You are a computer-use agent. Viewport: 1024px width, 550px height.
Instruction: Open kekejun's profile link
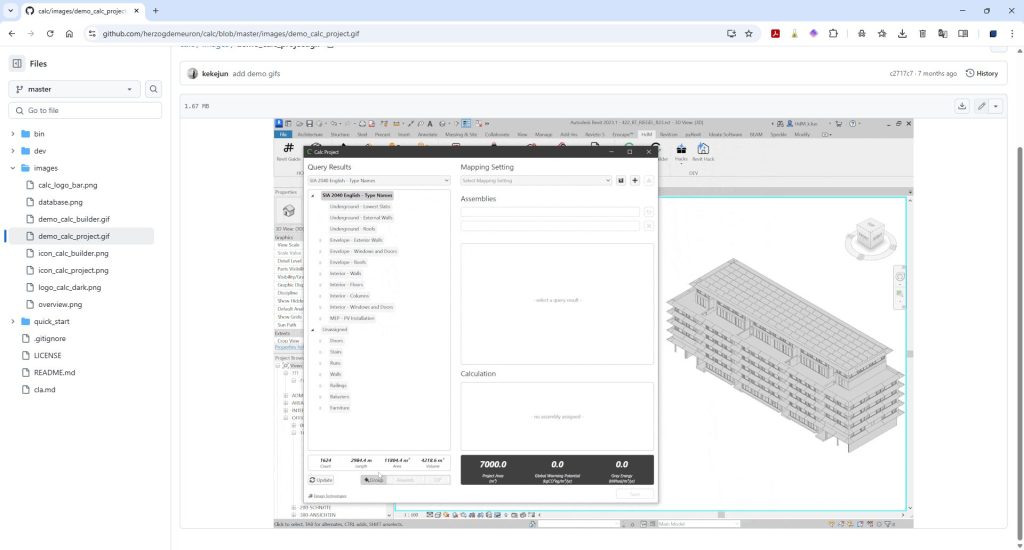[x=215, y=73]
